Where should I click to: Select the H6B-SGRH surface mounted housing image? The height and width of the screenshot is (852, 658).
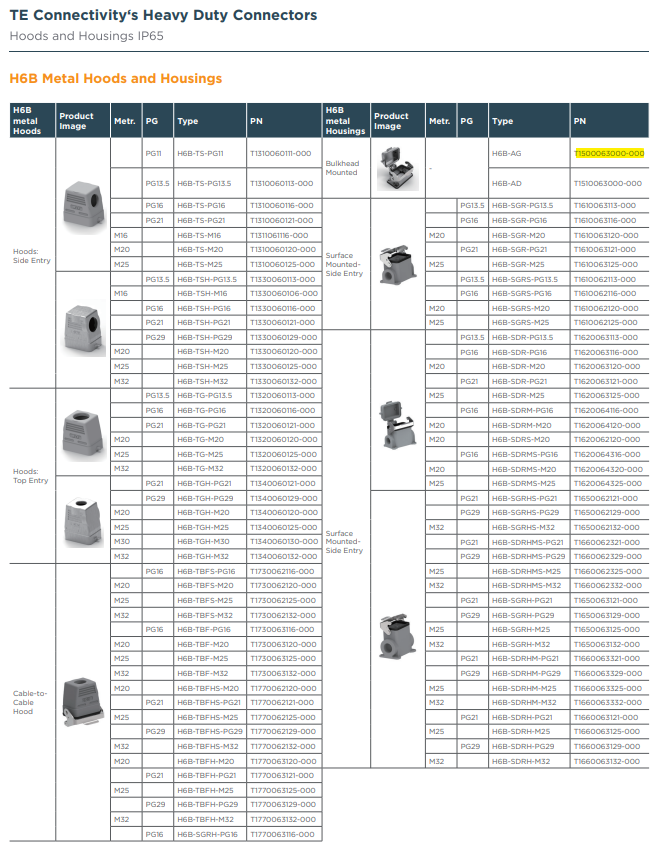point(397,637)
